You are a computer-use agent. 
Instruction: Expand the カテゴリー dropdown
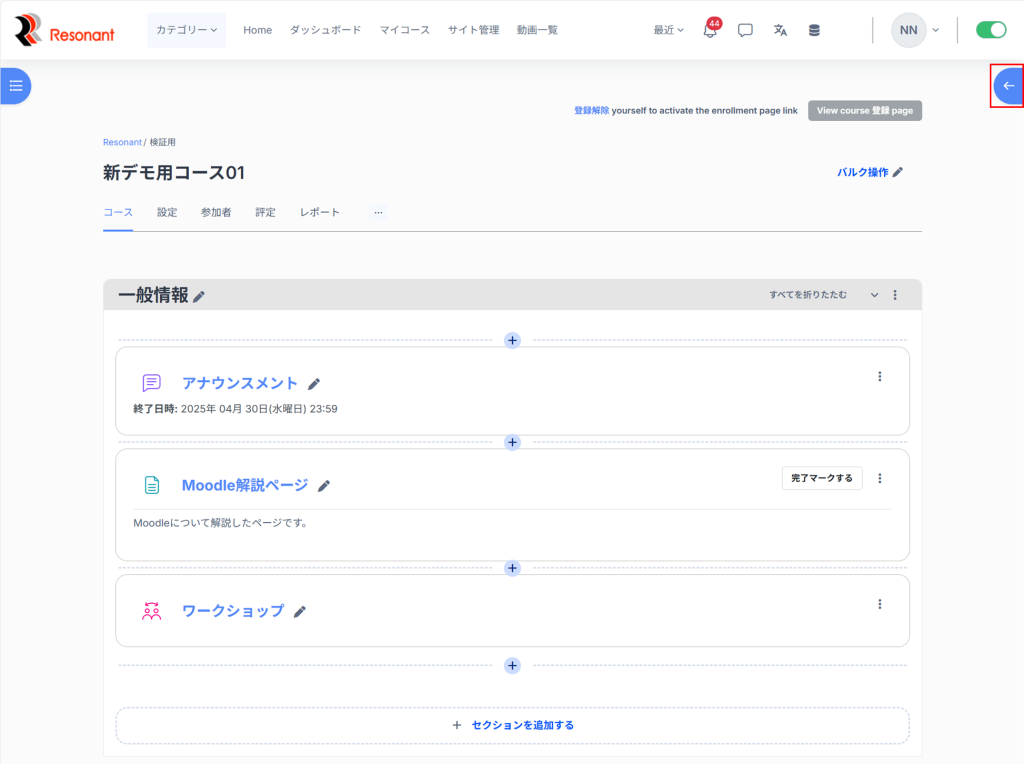186,30
